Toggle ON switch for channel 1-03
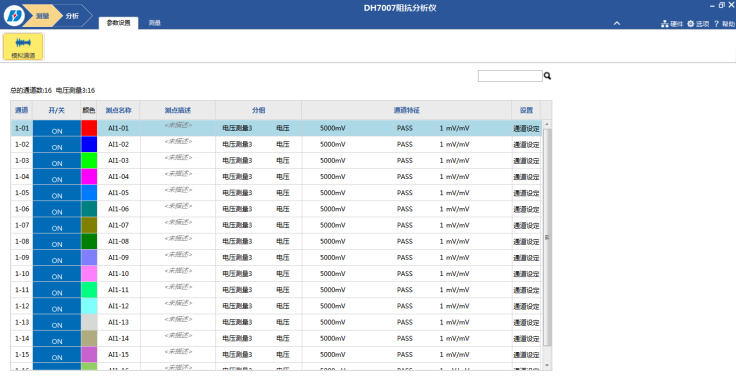Image resolution: width=736 pixels, height=392 pixels. (57, 161)
